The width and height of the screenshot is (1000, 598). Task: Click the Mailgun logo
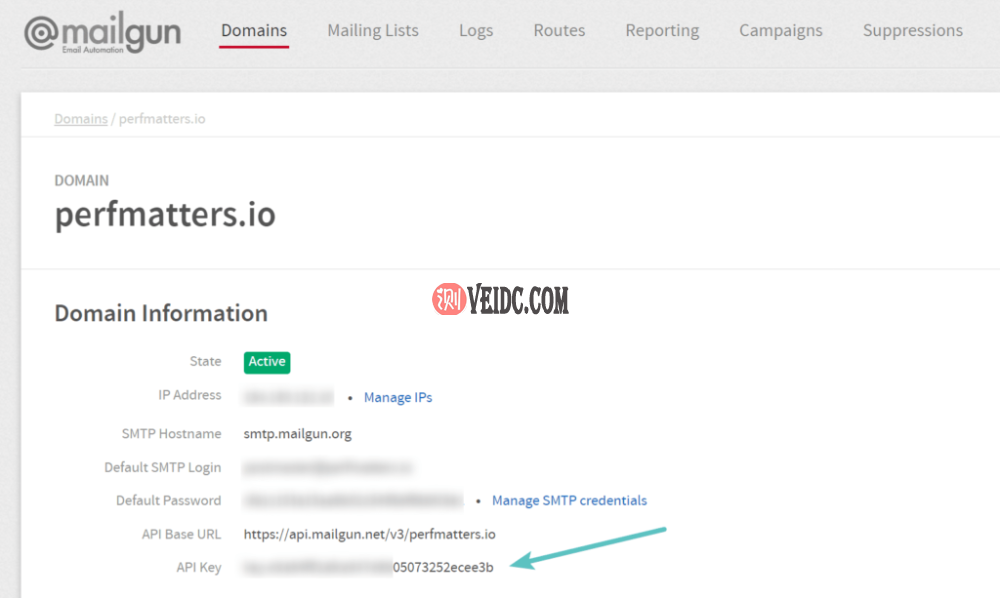(x=103, y=32)
